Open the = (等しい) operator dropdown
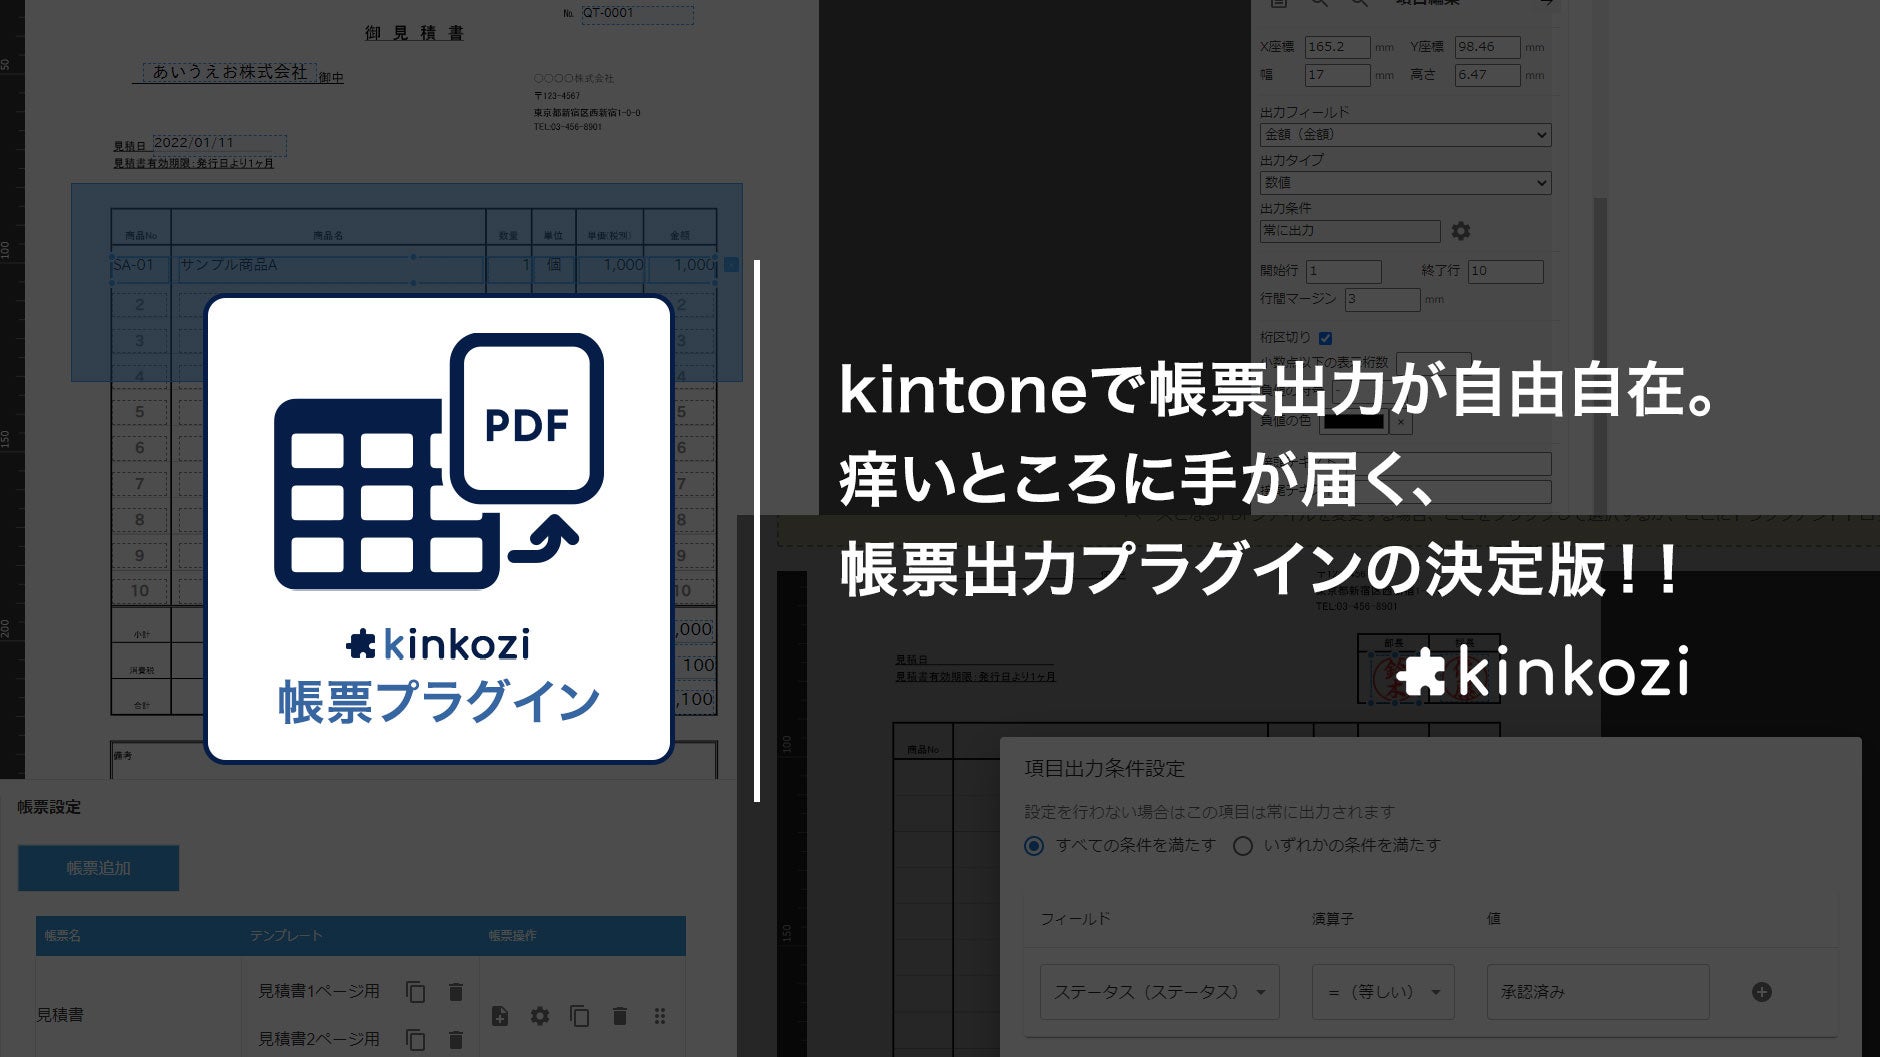The height and width of the screenshot is (1057, 1880). 1383,992
